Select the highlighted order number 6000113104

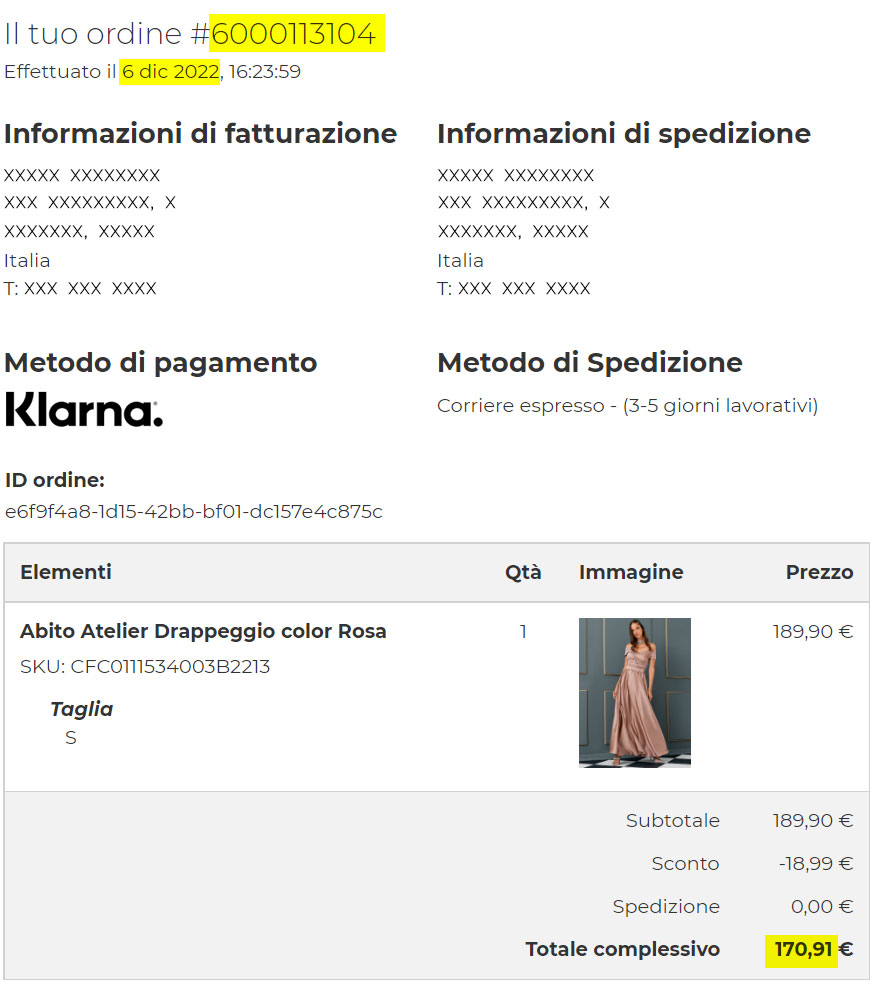[x=293, y=33]
